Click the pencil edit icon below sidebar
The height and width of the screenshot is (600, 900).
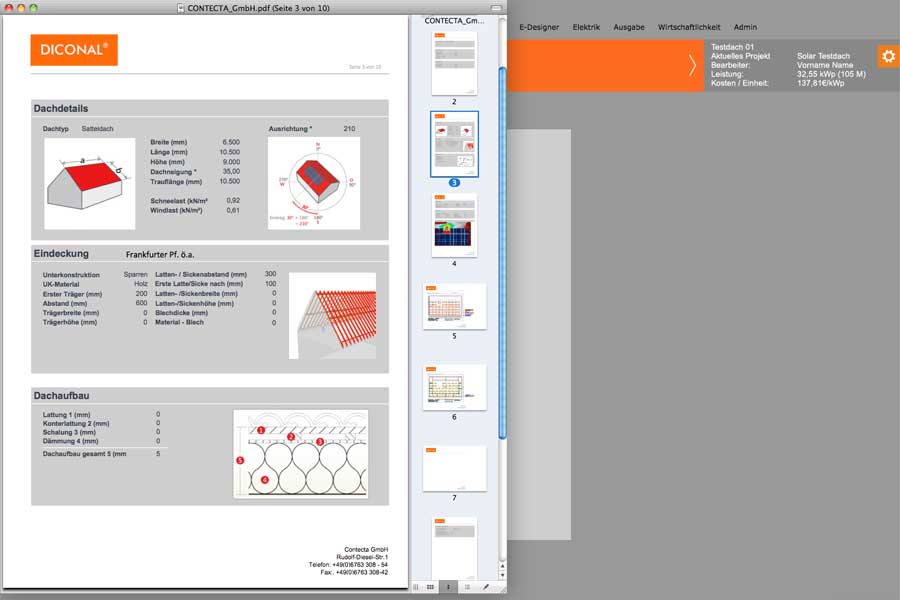click(486, 587)
